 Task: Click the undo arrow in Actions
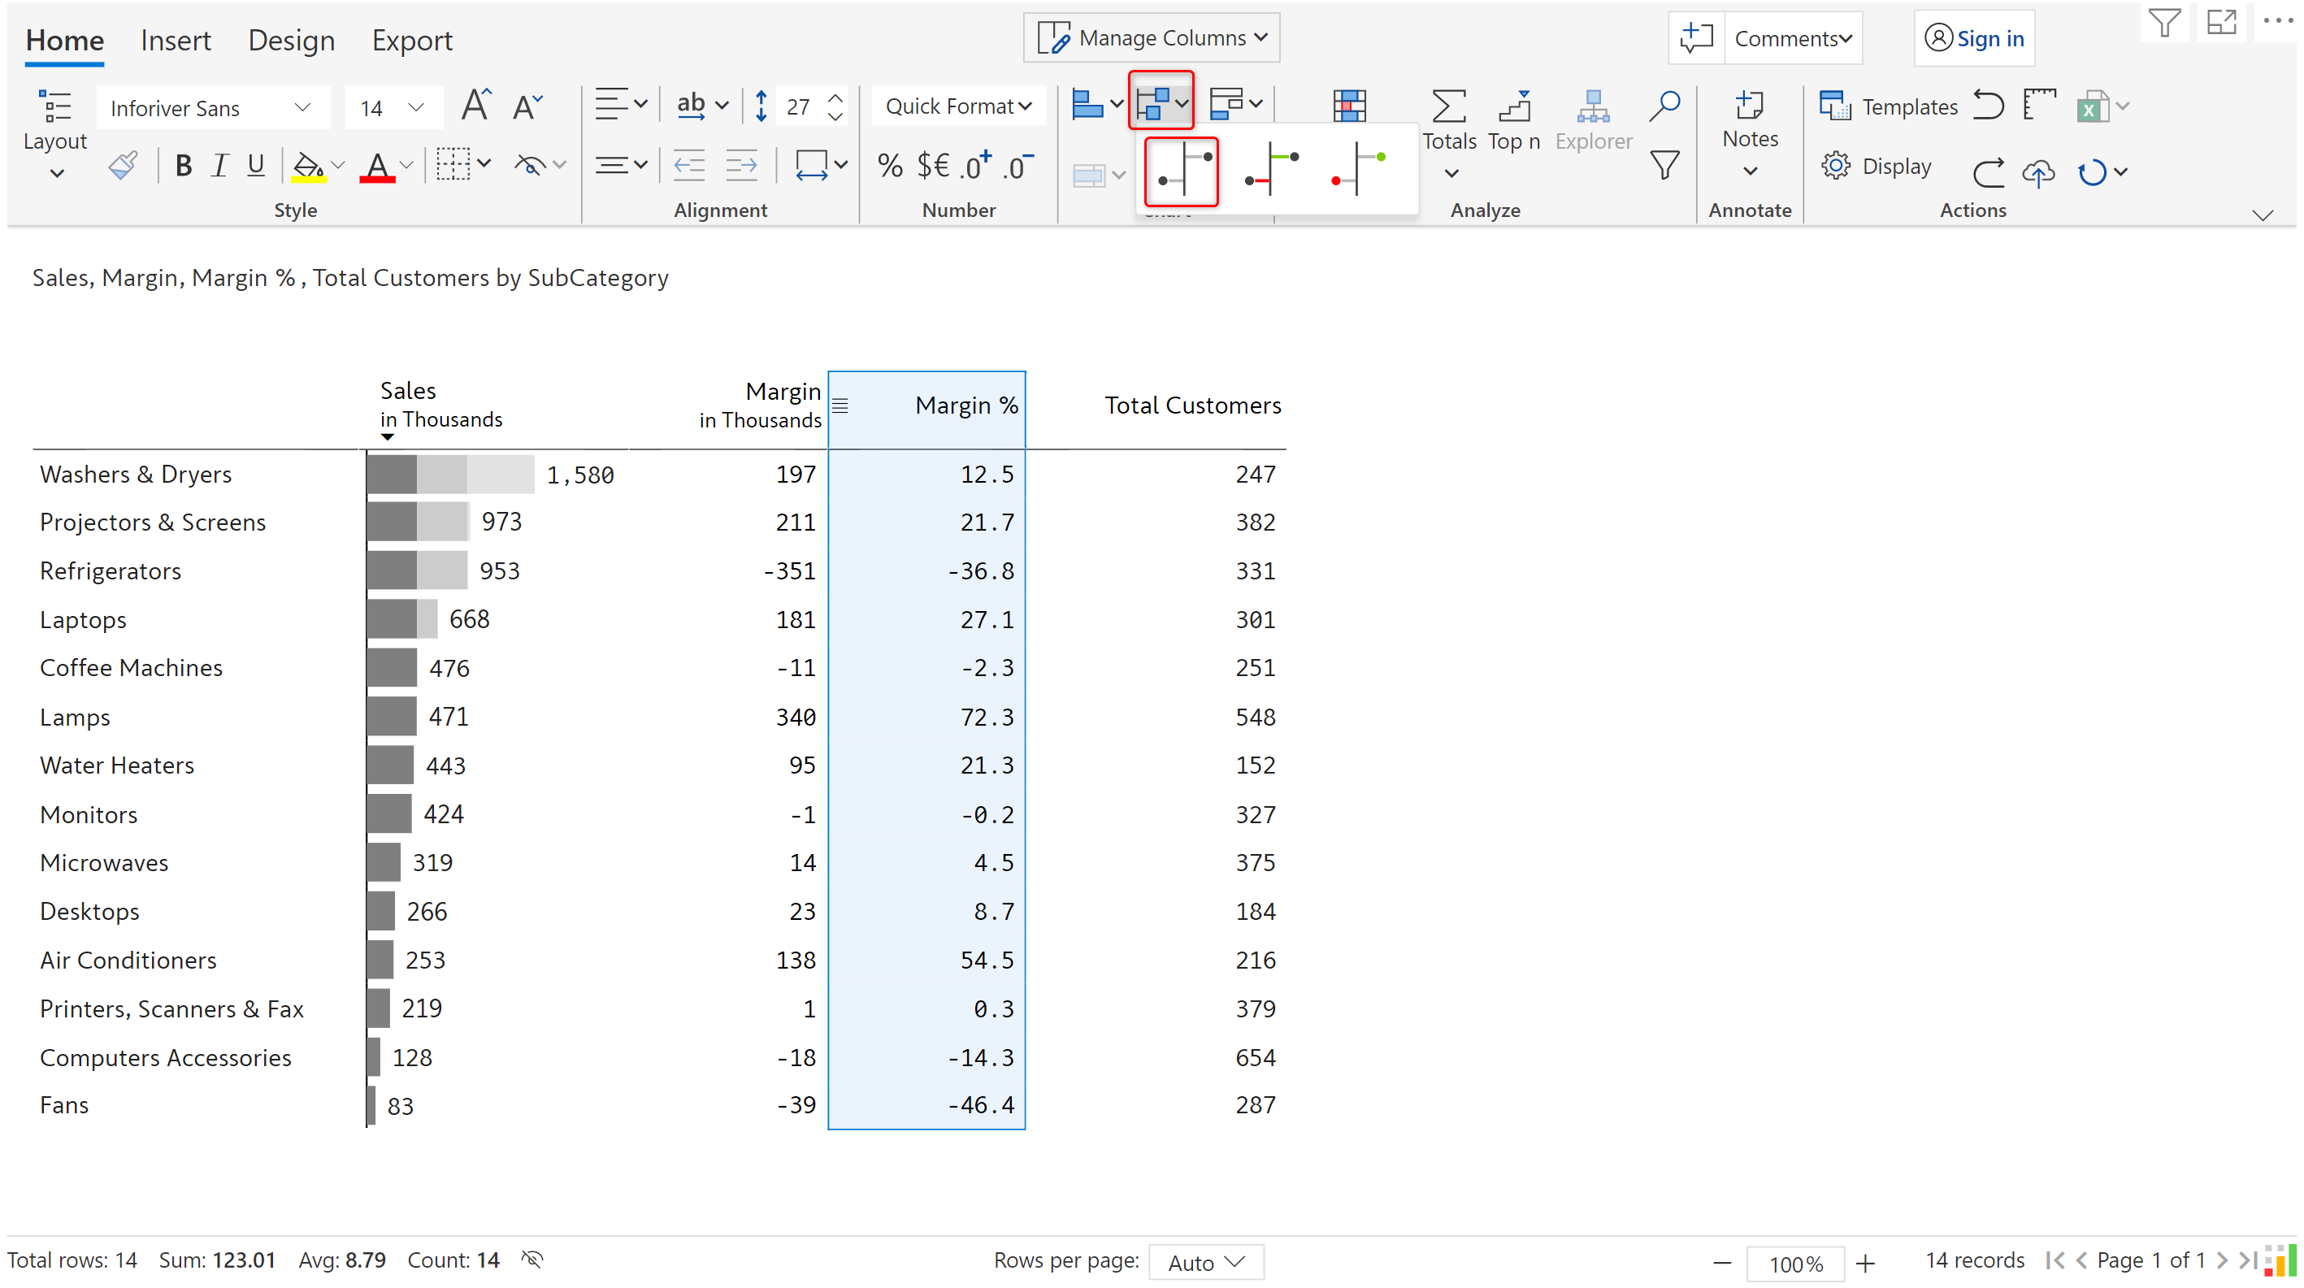(x=1988, y=106)
